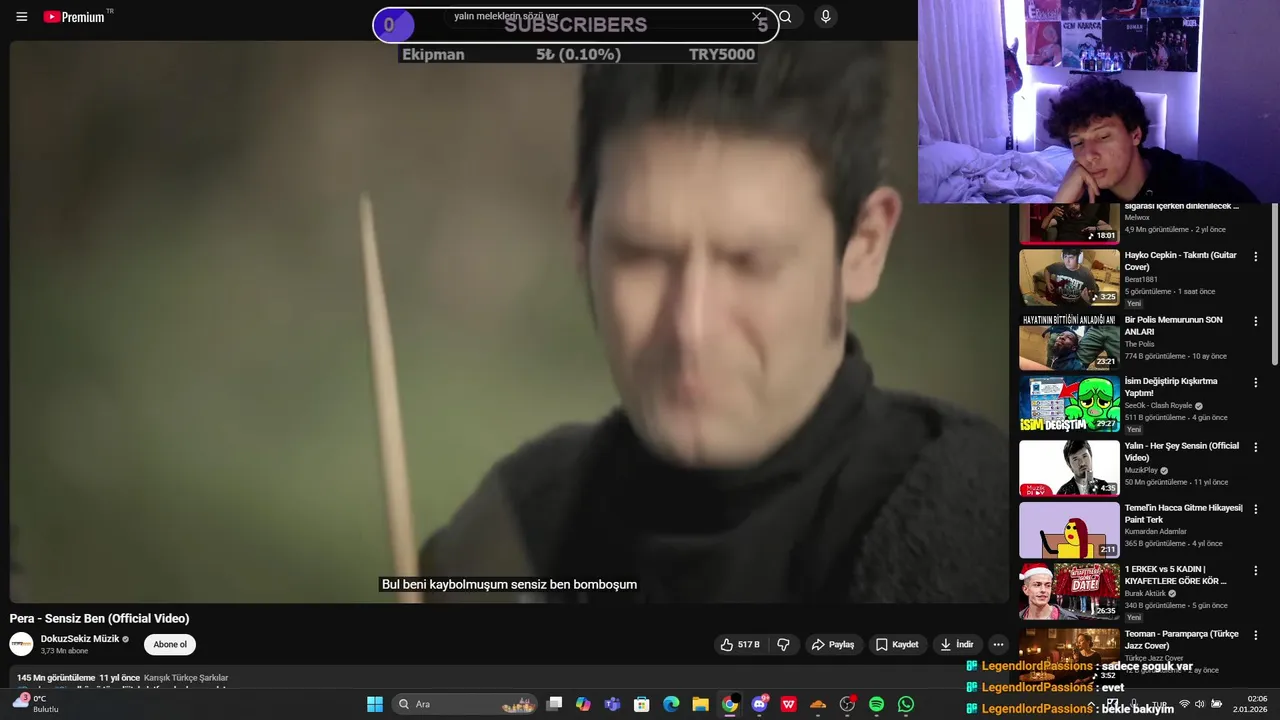Open the DokuzSekiz Müzik channel name
This screenshot has width=1280, height=720.
click(80, 639)
